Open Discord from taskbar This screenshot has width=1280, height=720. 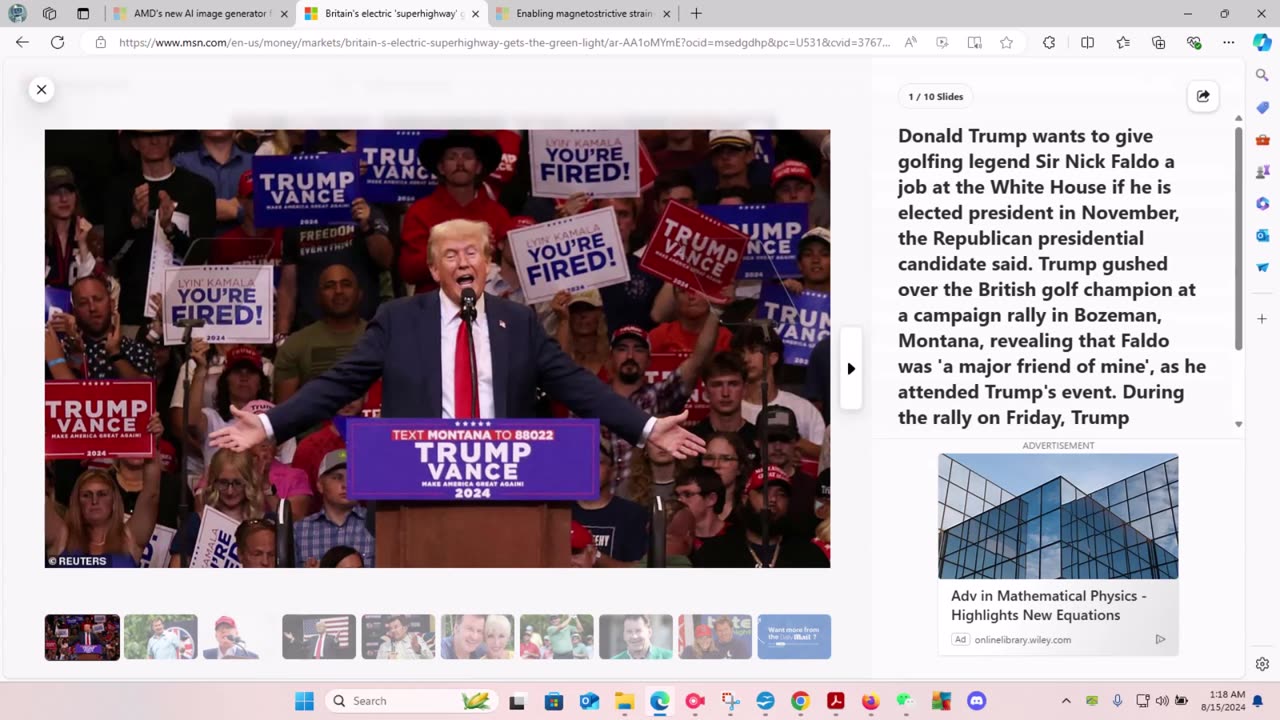pyautogui.click(x=976, y=701)
